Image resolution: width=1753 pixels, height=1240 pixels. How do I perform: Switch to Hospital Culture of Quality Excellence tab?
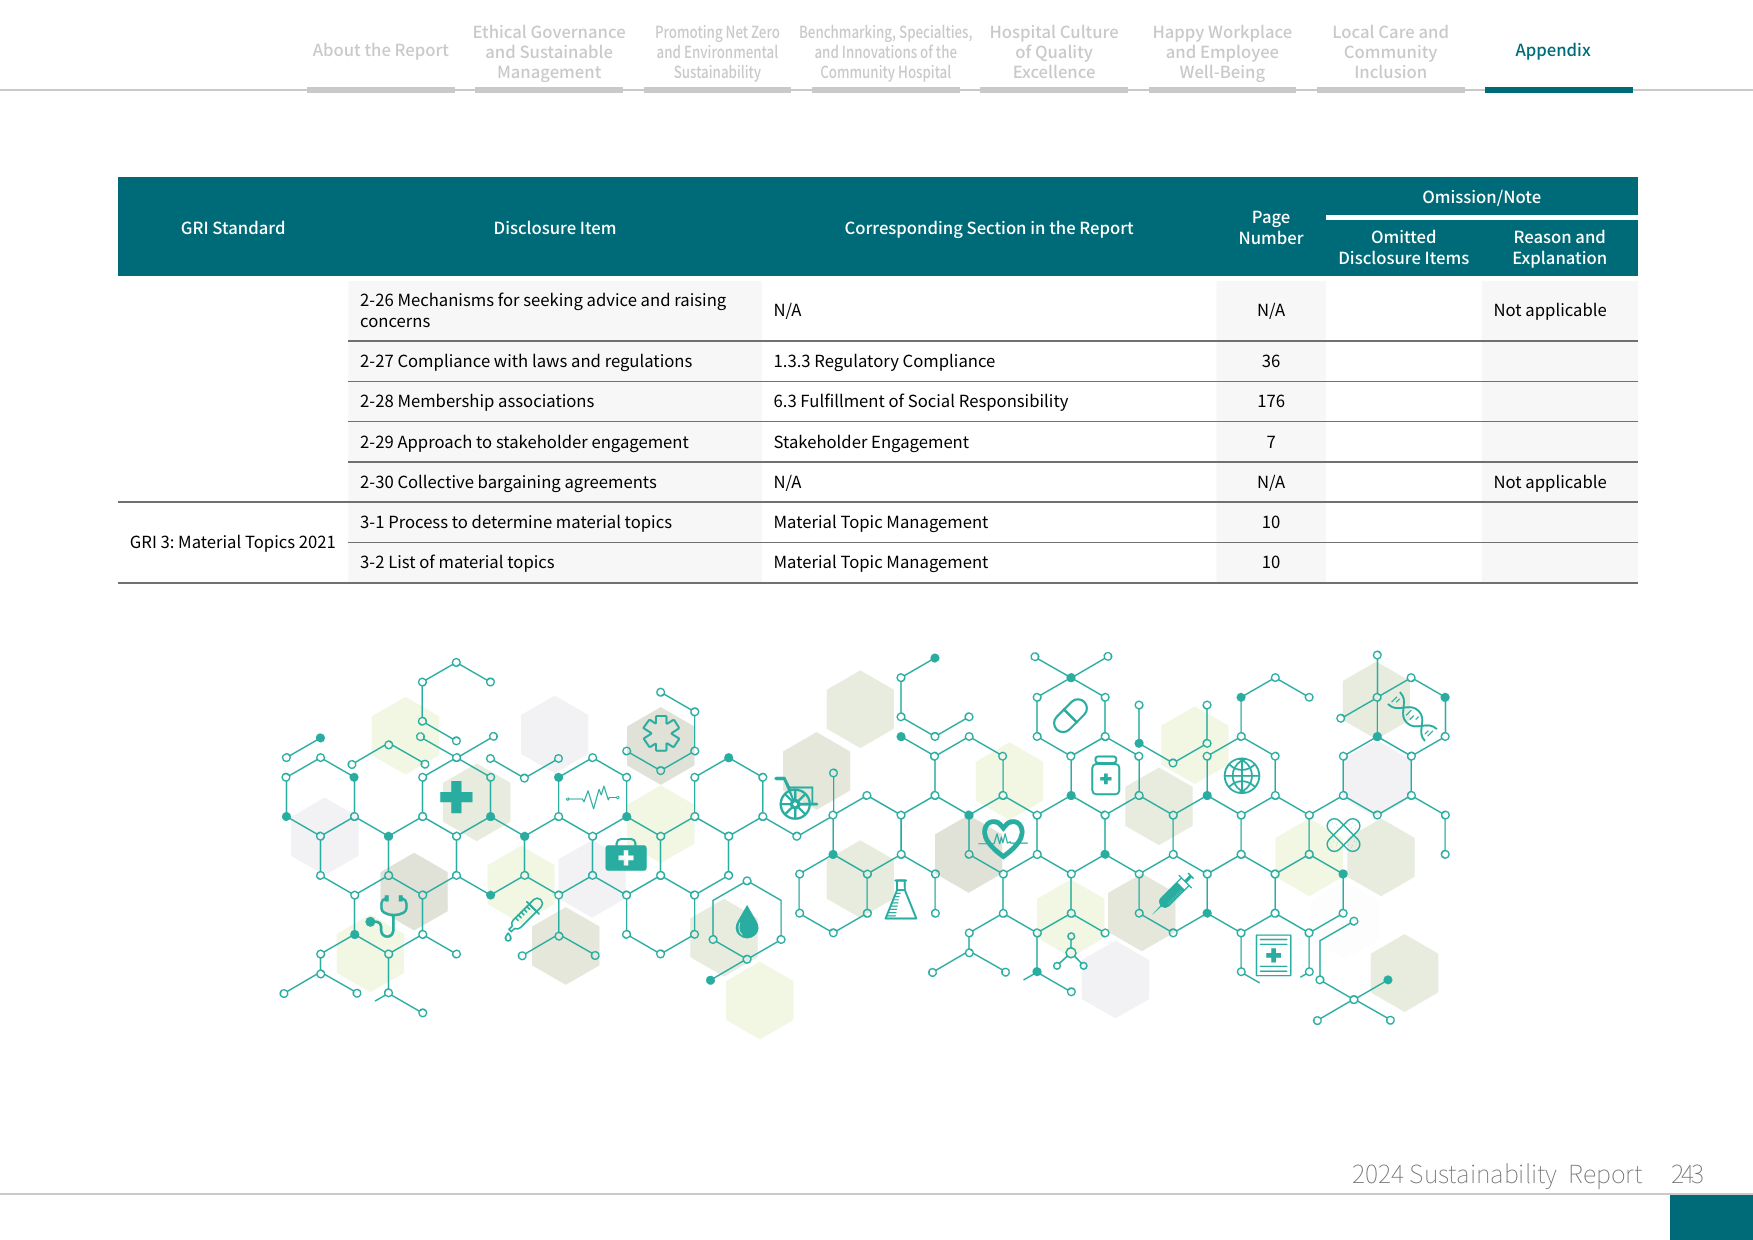pyautogui.click(x=1054, y=52)
